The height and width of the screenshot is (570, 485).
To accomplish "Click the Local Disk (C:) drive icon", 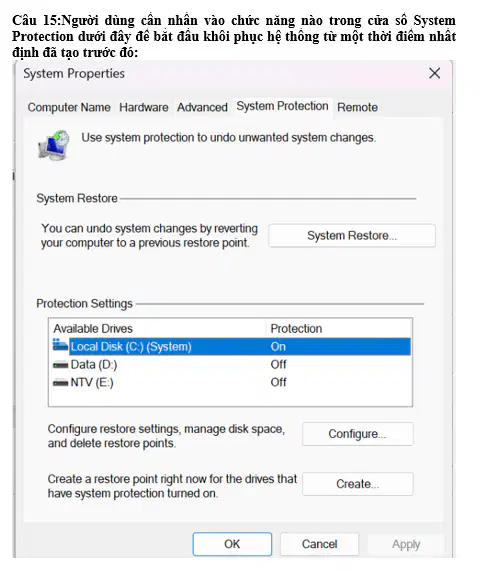I will [60, 345].
